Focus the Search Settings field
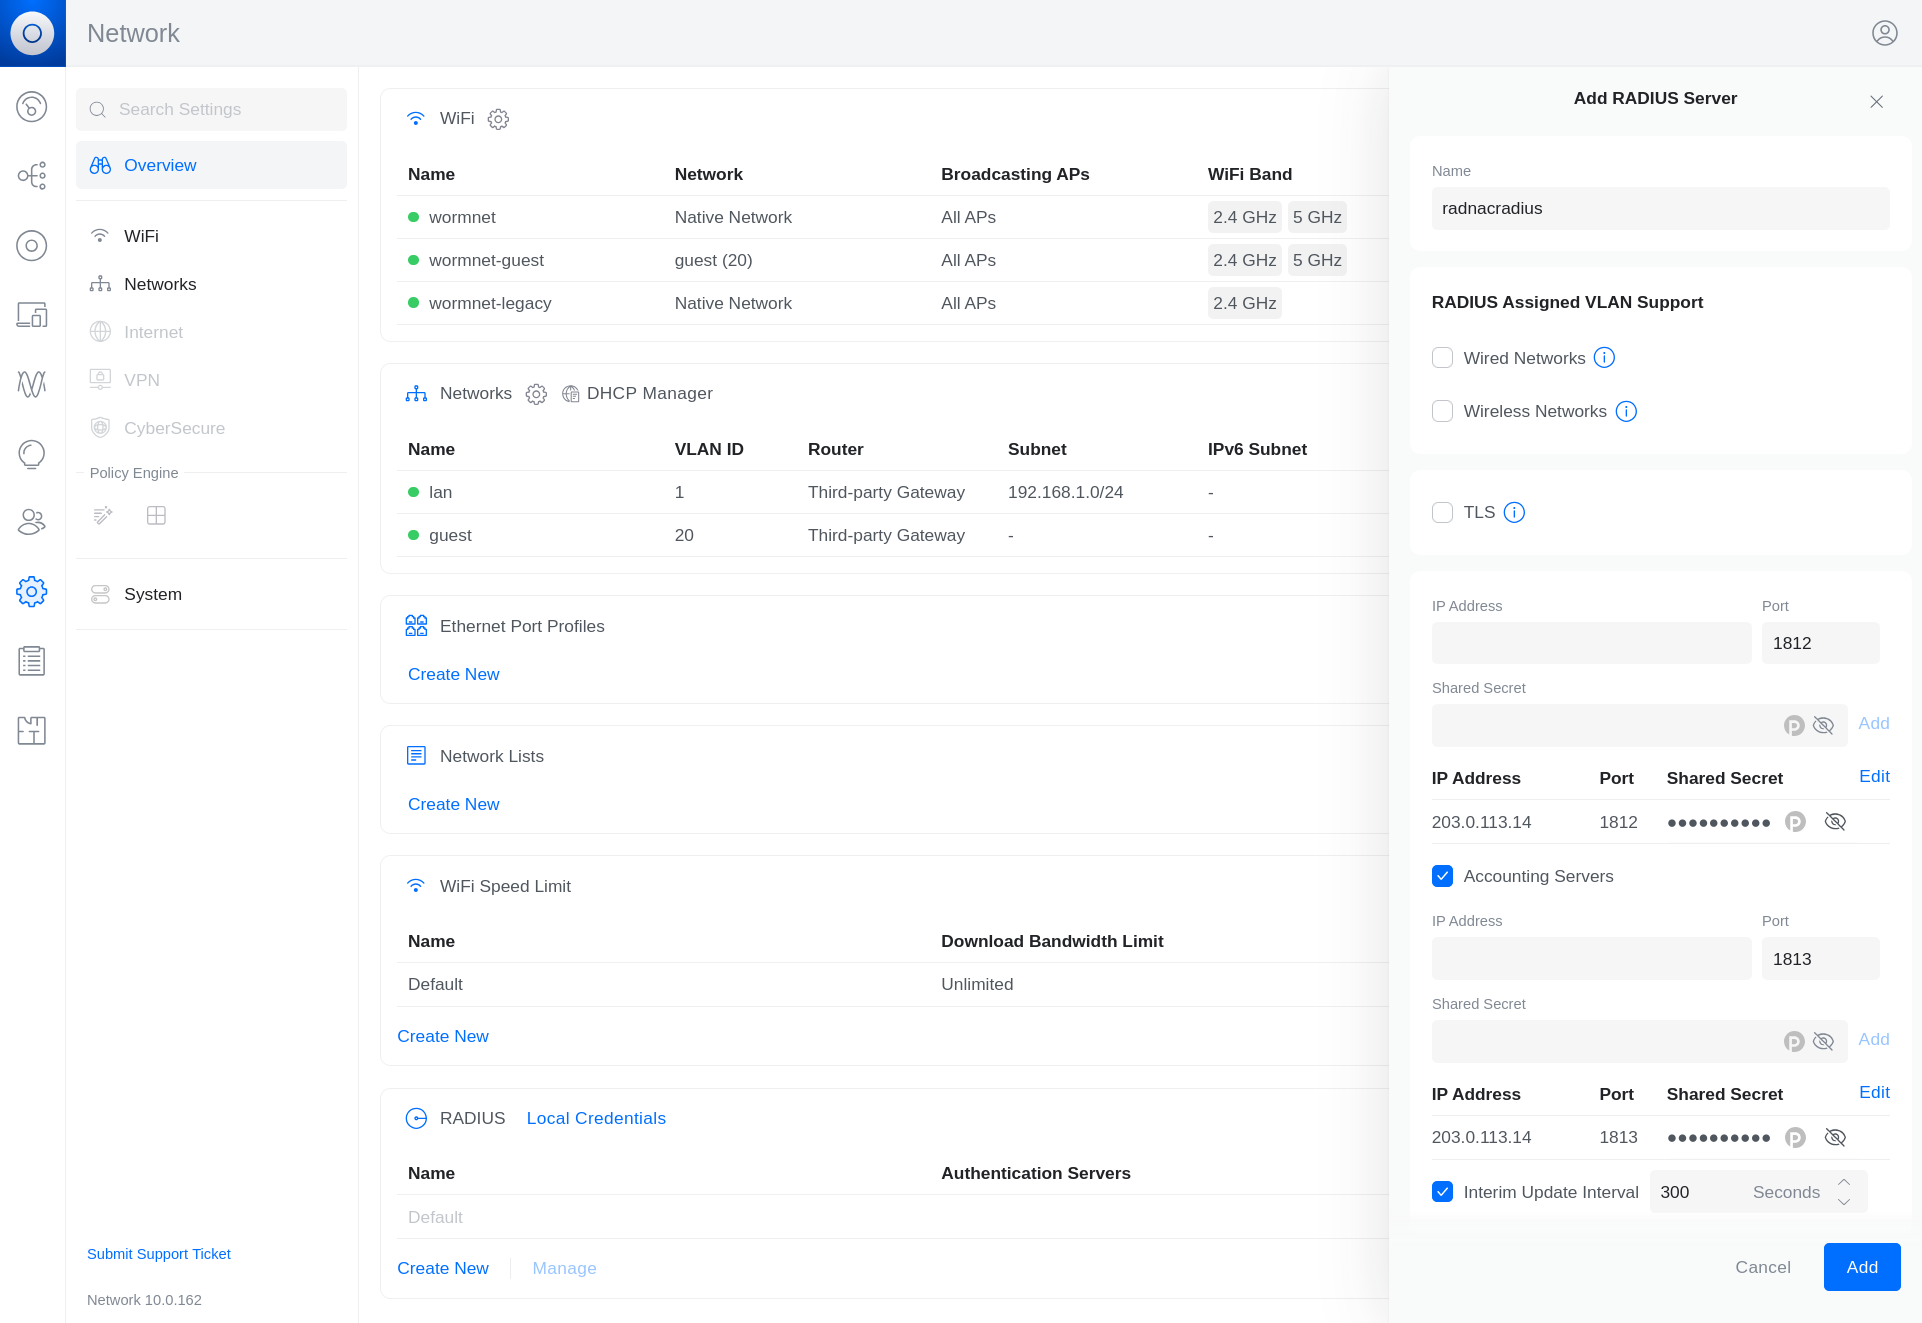The width and height of the screenshot is (1922, 1323). pos(211,109)
